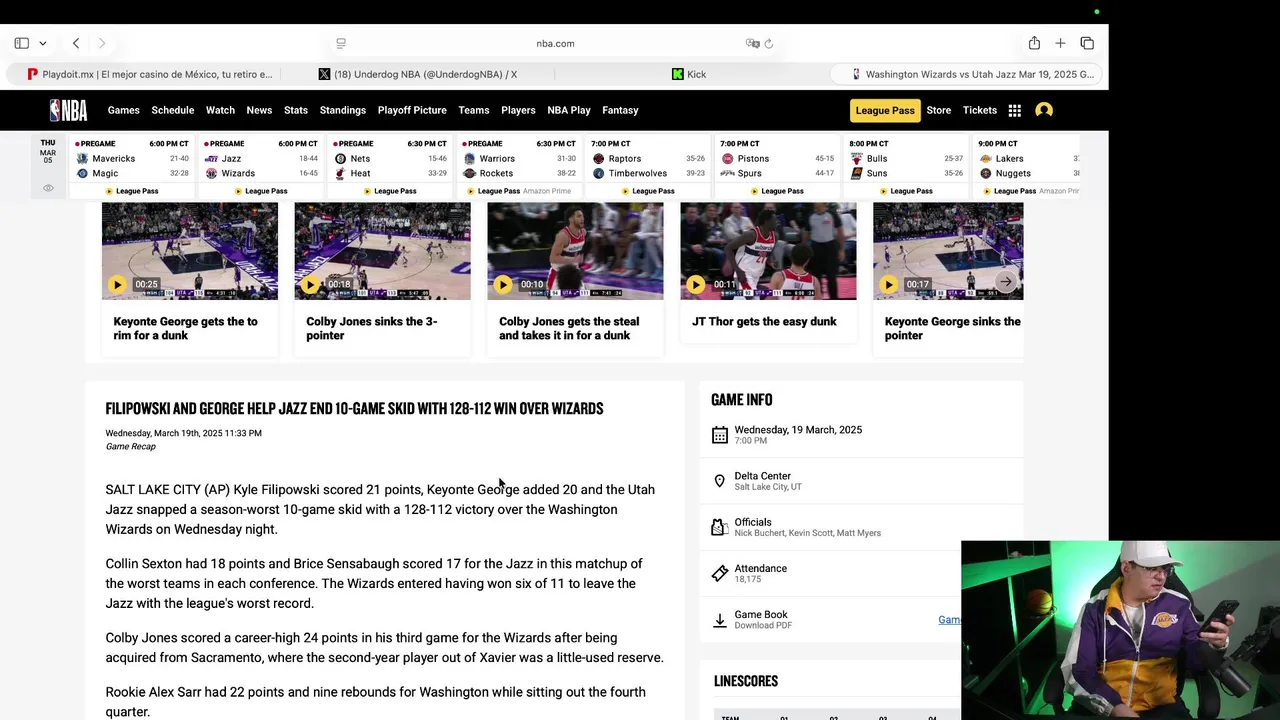Open the Players menu item
Screen dimensions: 1280x720
pyautogui.click(x=518, y=110)
